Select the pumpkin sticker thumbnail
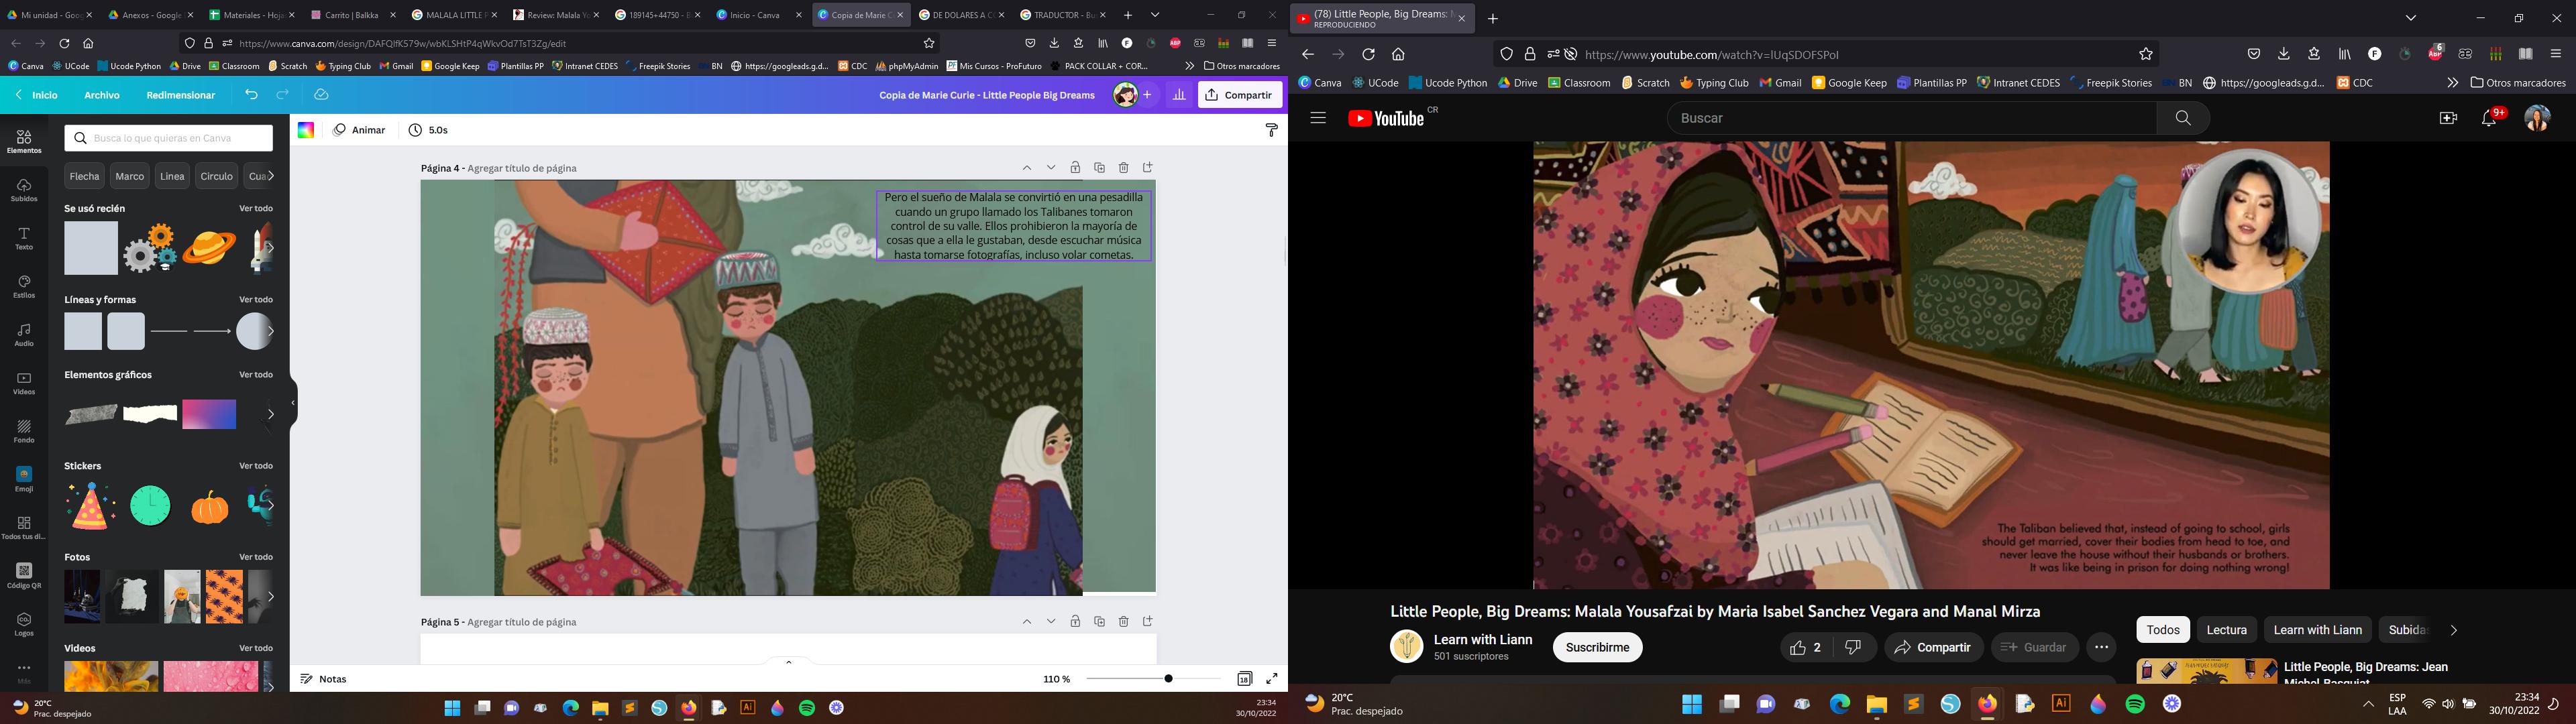This screenshot has height=724, width=2576. click(x=210, y=507)
